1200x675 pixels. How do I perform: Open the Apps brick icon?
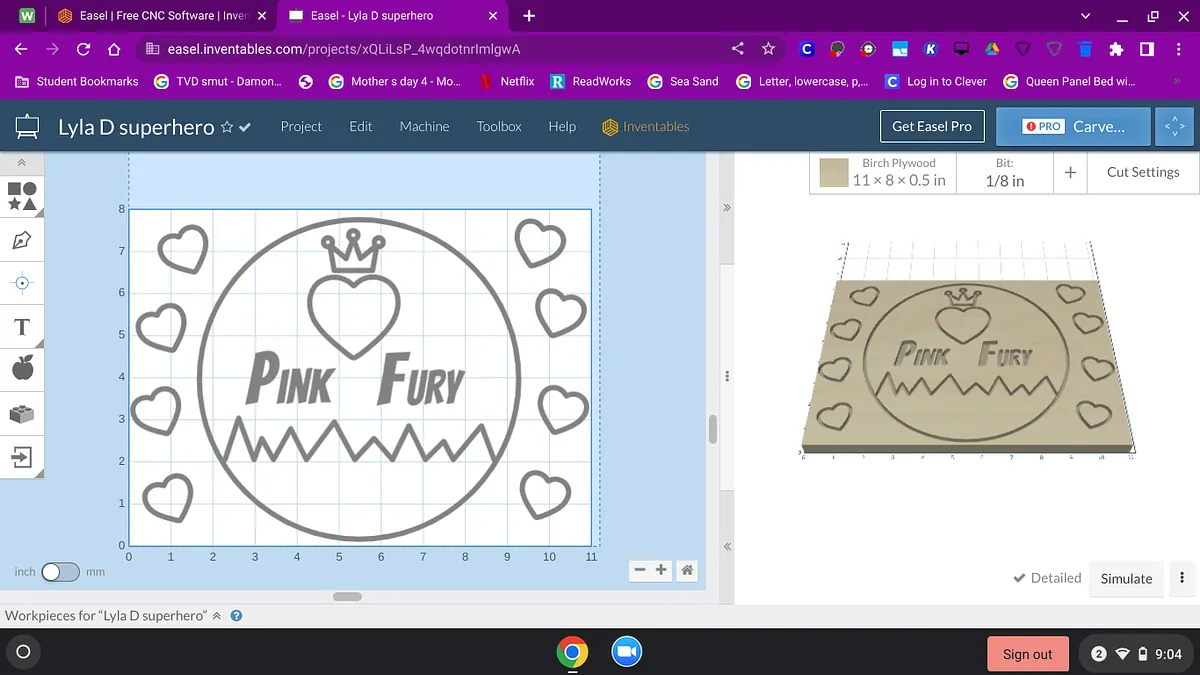(x=22, y=413)
